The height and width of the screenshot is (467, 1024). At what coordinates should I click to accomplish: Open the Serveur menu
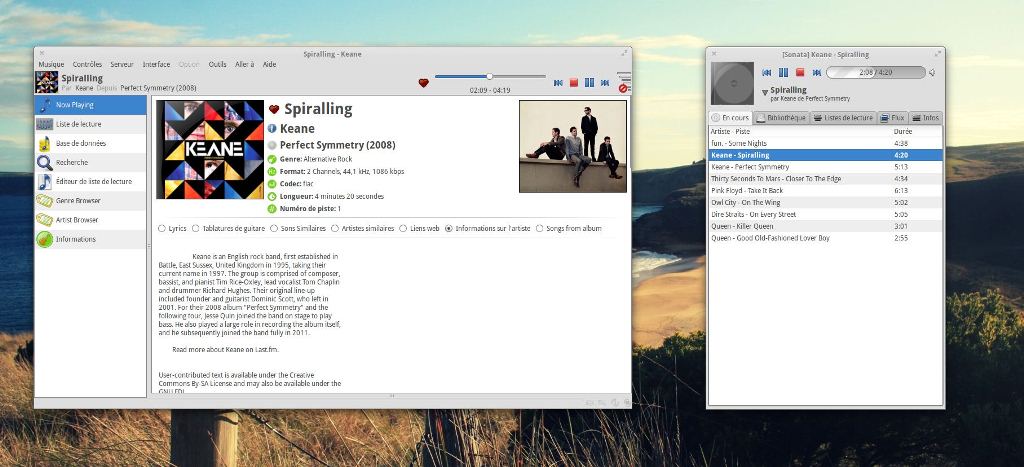pos(121,65)
